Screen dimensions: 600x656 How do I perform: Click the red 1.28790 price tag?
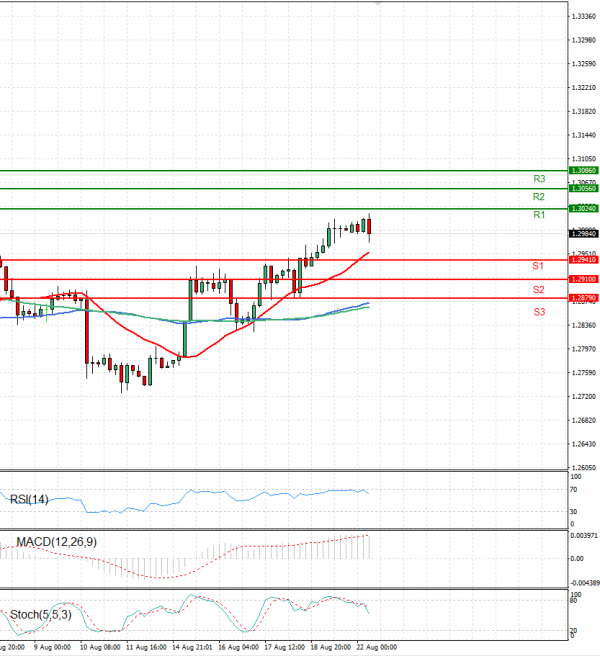(583, 298)
